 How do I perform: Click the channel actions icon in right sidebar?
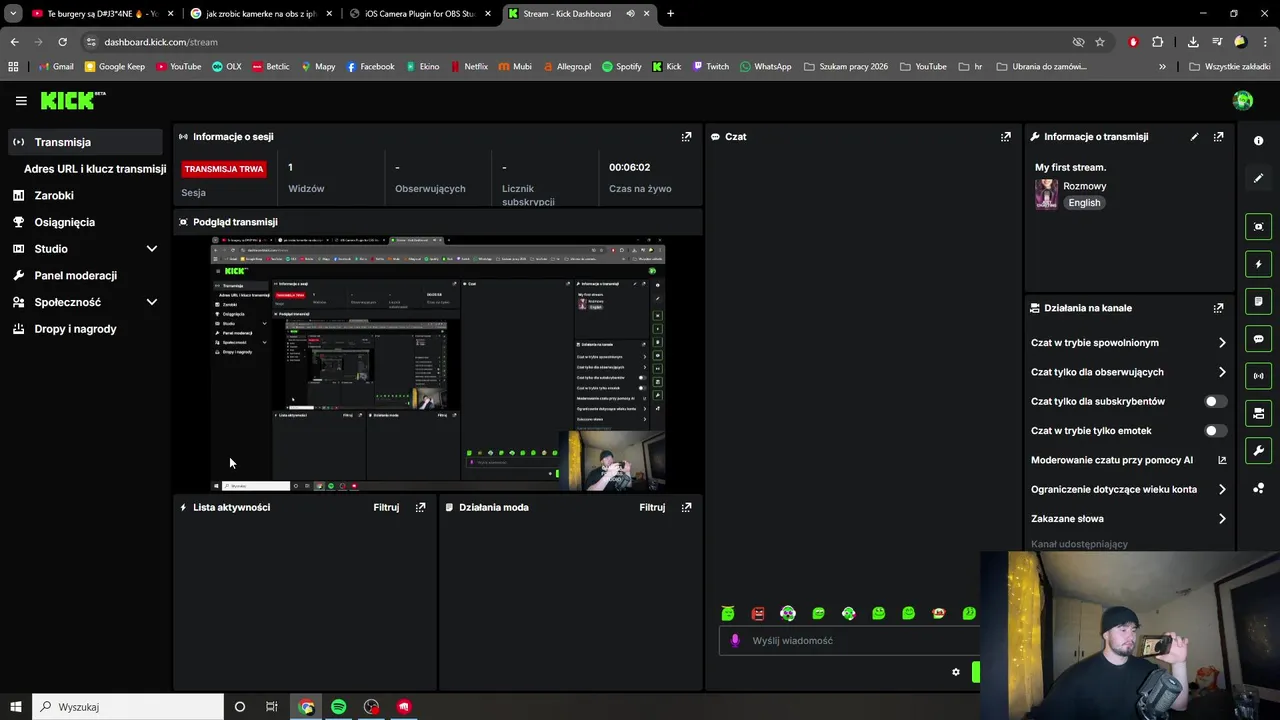[1258, 413]
